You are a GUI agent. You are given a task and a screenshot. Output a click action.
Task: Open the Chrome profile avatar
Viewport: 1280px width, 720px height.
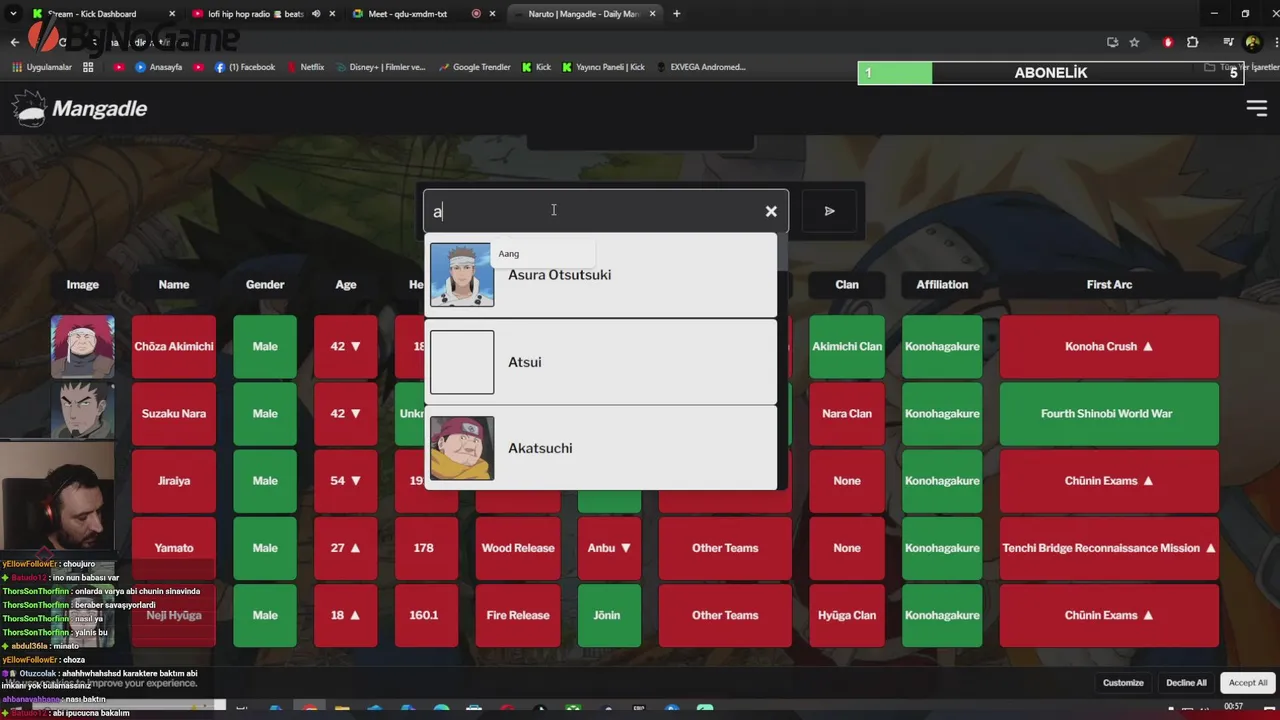[1252, 42]
